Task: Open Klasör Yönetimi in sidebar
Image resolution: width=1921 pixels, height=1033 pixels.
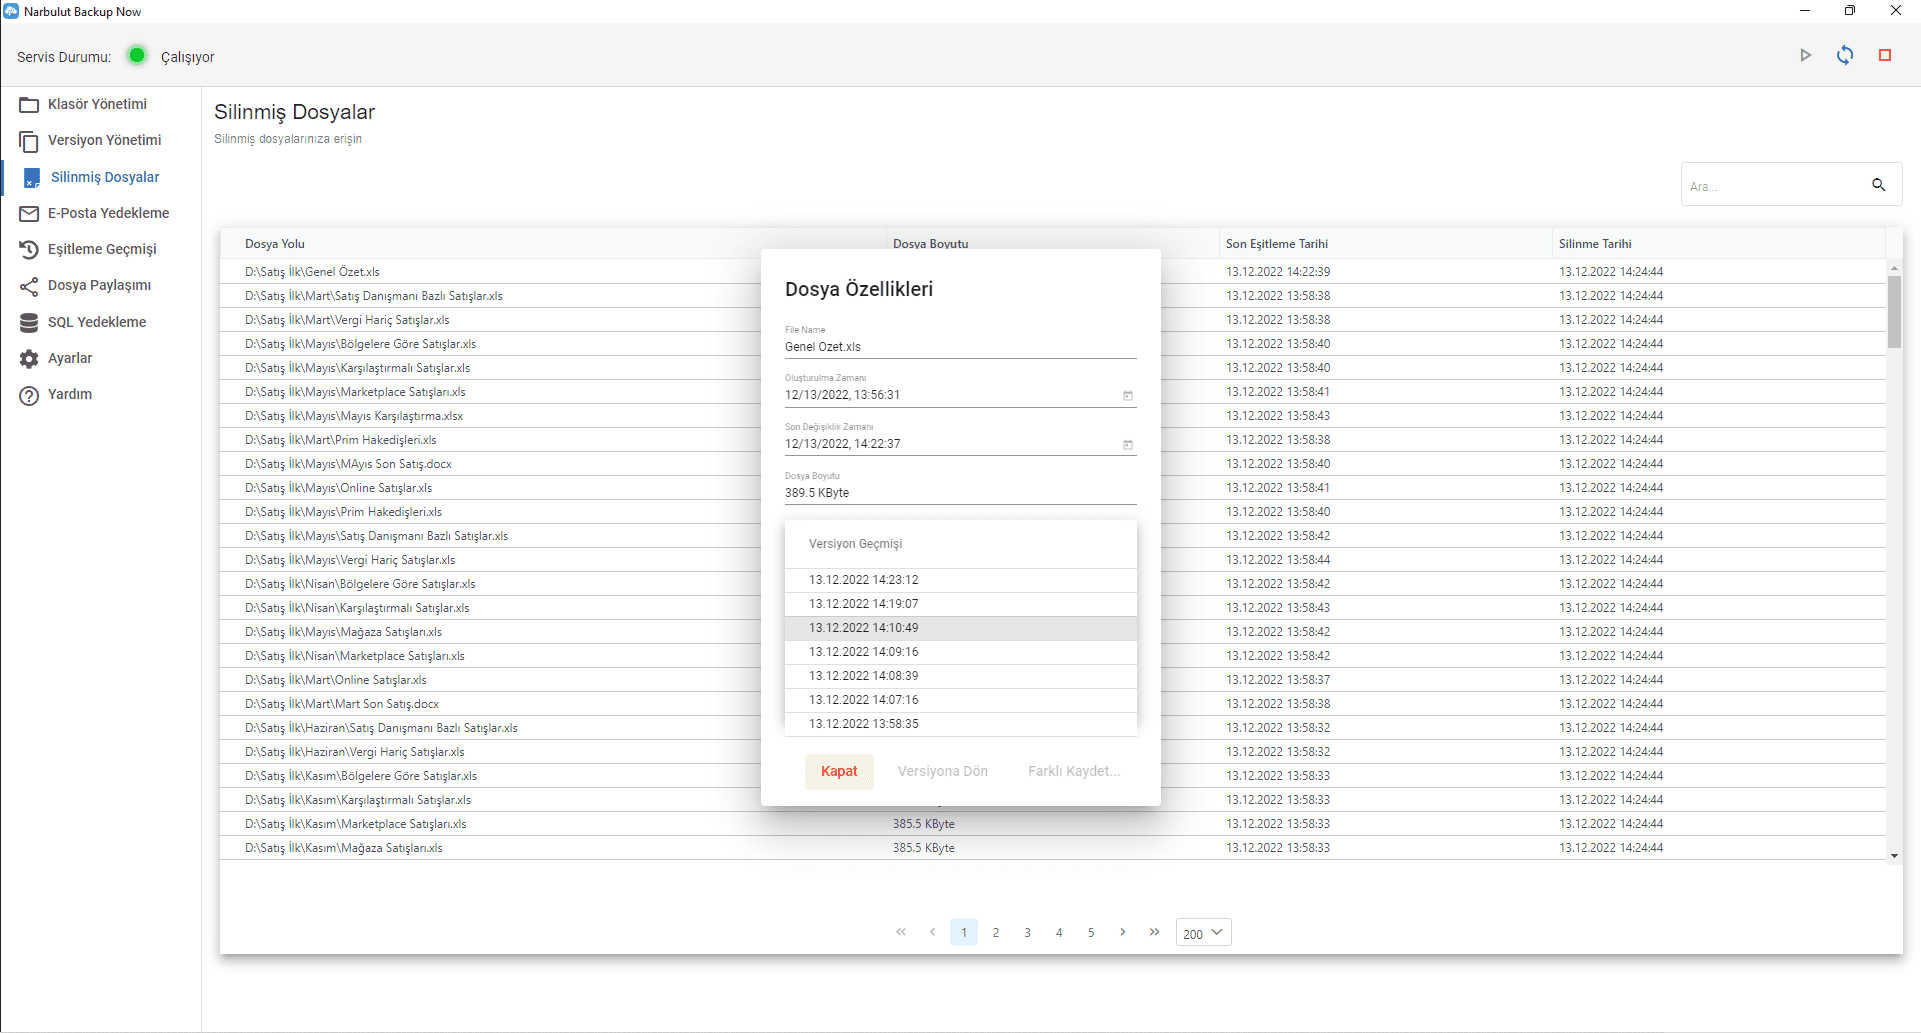Action: 97,105
